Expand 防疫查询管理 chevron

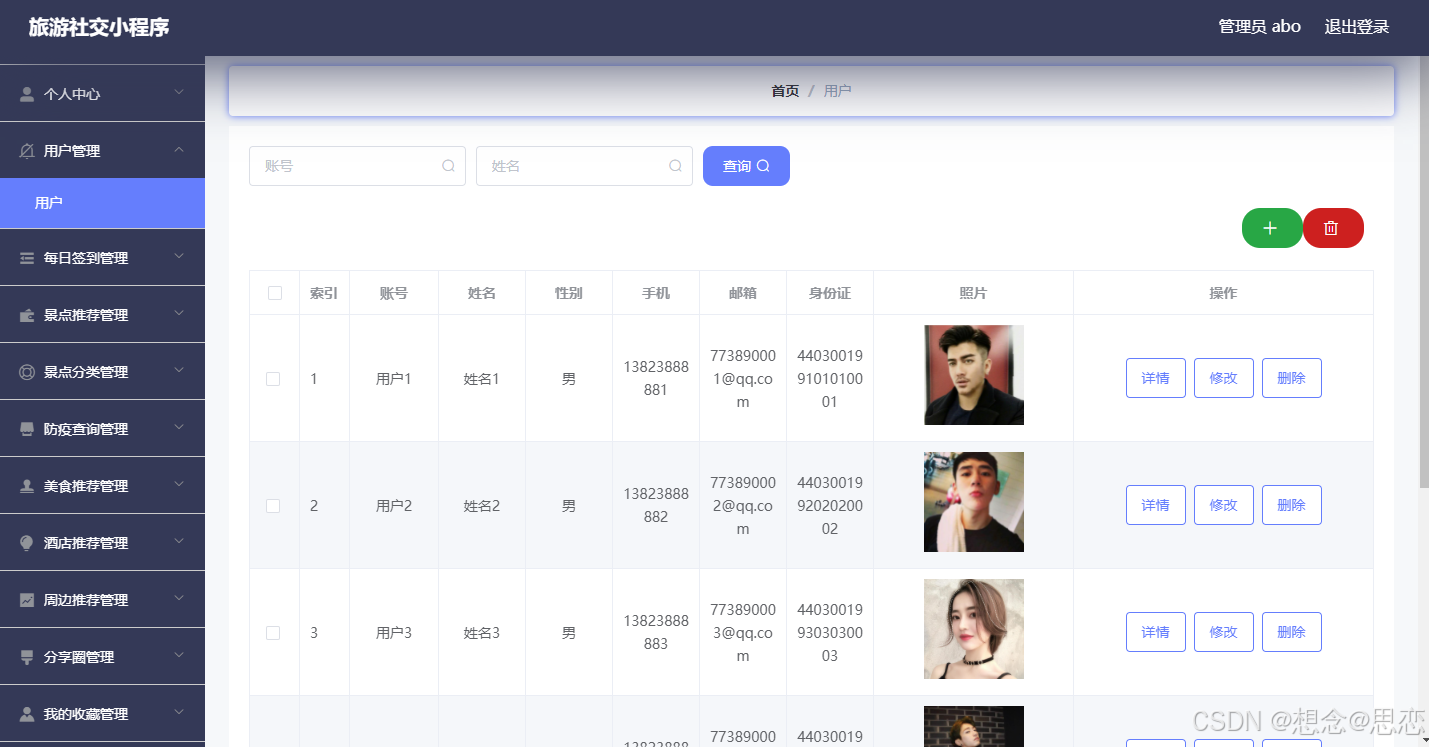[179, 428]
